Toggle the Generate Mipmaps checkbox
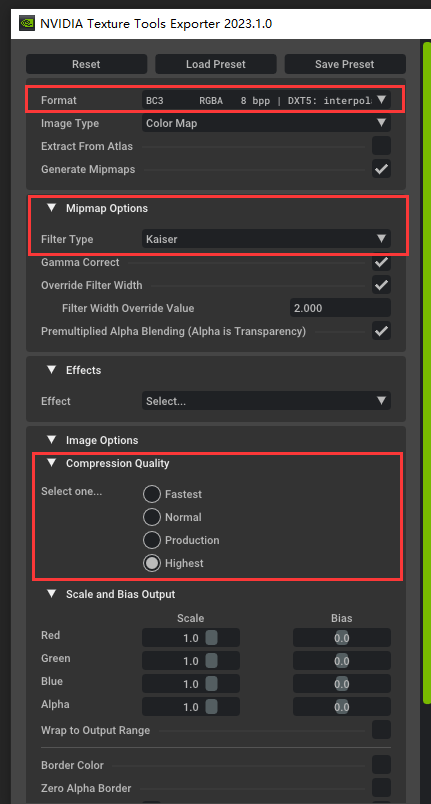The image size is (431, 804). coord(381,169)
